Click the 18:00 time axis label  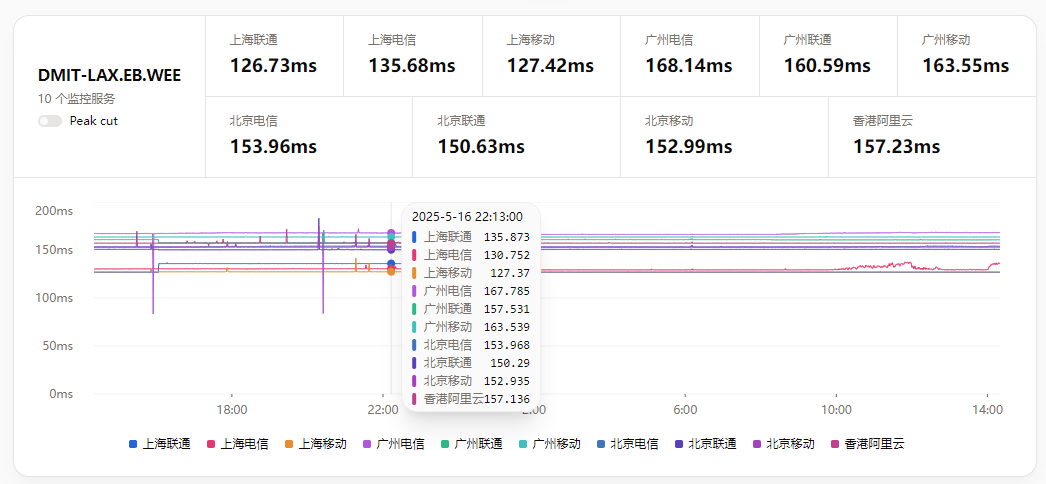click(232, 410)
